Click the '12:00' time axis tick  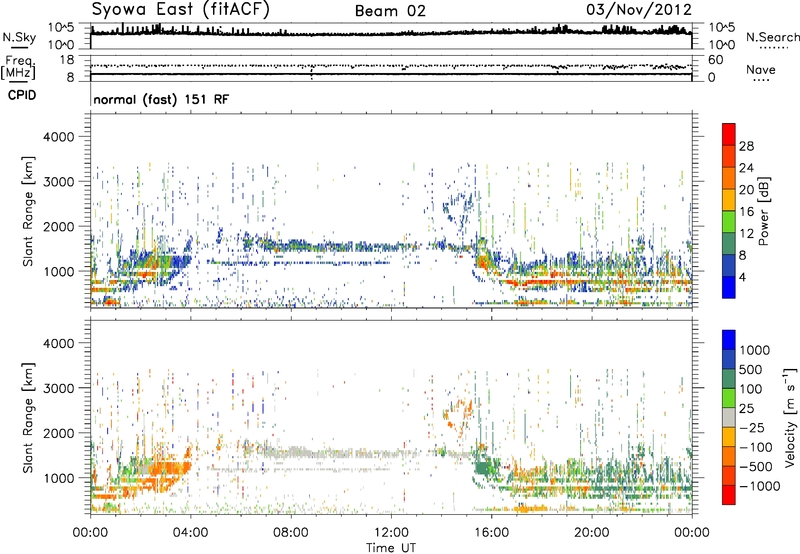tap(391, 533)
